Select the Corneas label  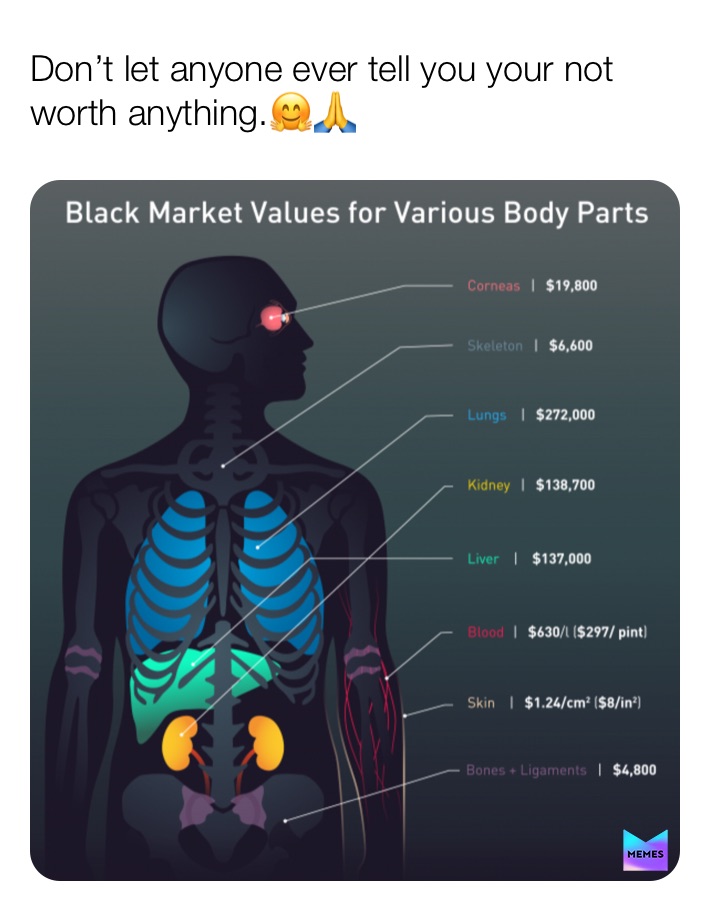(493, 286)
